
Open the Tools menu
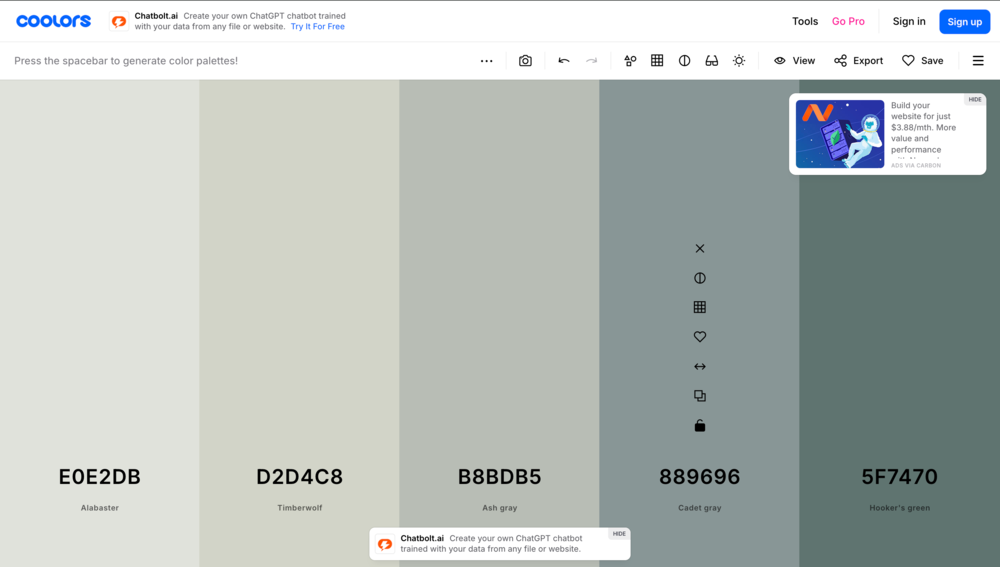[804, 21]
